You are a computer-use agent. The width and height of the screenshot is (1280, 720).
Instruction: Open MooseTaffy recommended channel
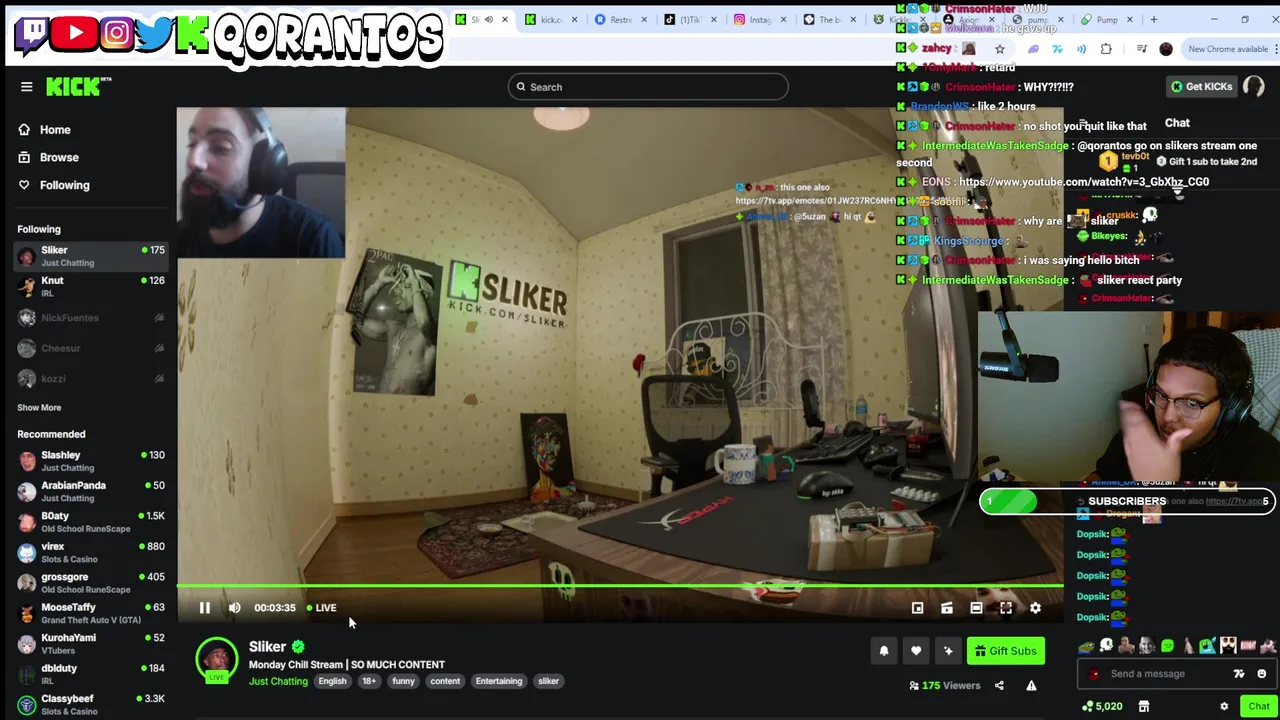(90, 613)
